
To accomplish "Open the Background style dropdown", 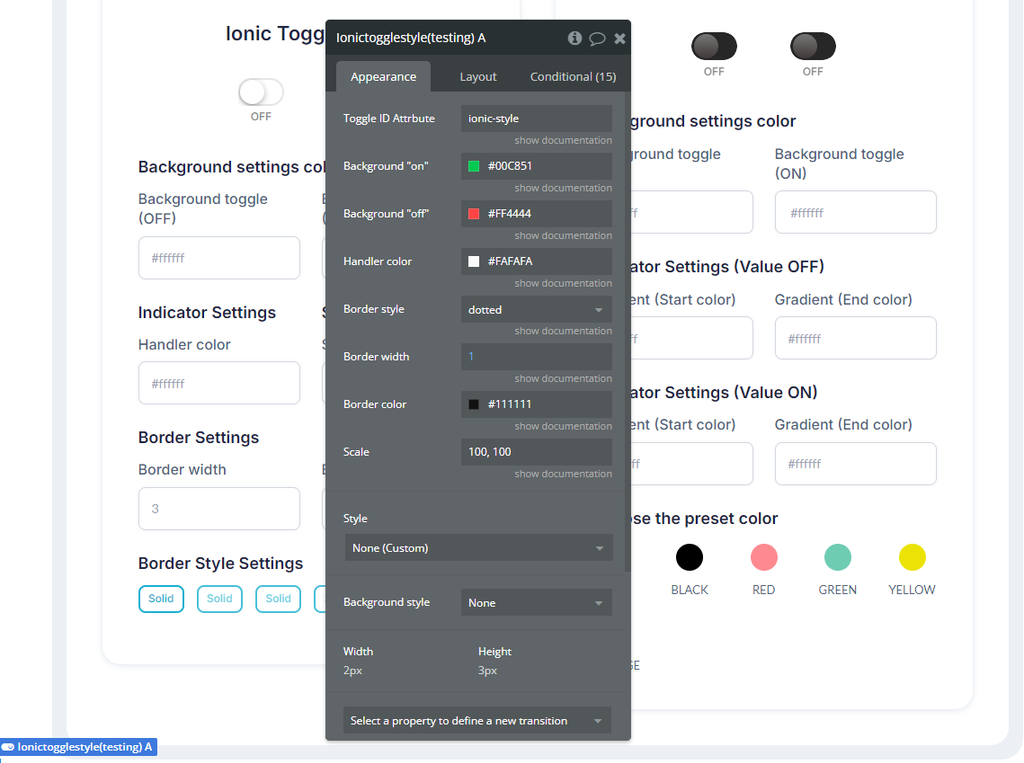I will [x=536, y=602].
